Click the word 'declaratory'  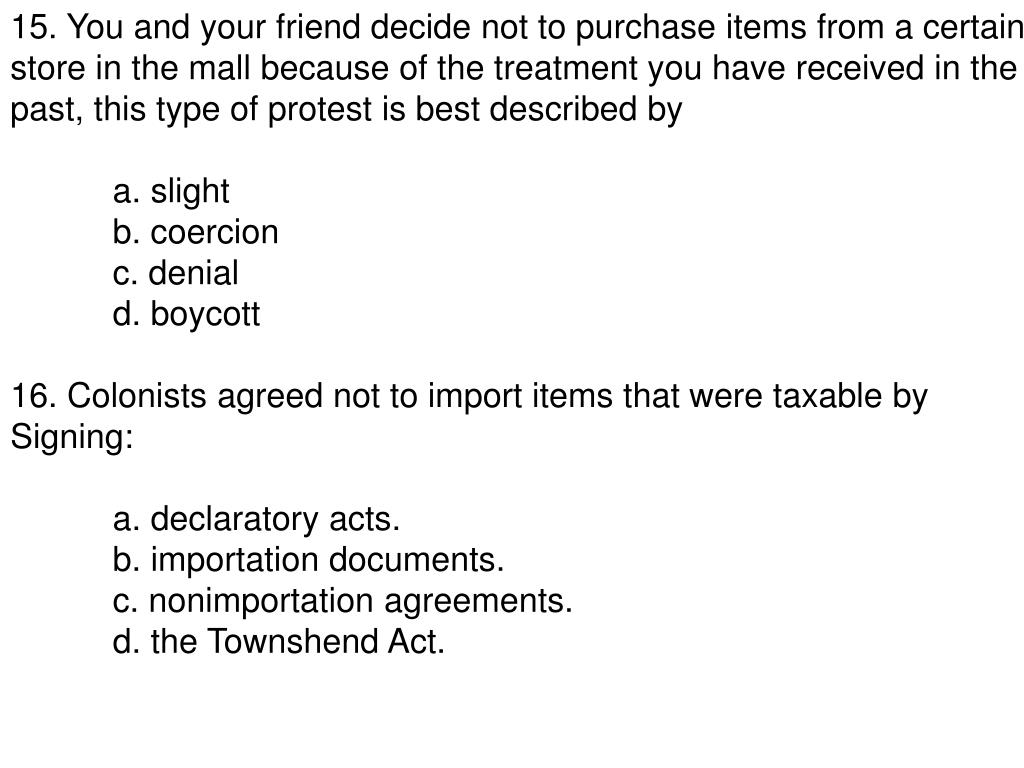click(x=234, y=520)
